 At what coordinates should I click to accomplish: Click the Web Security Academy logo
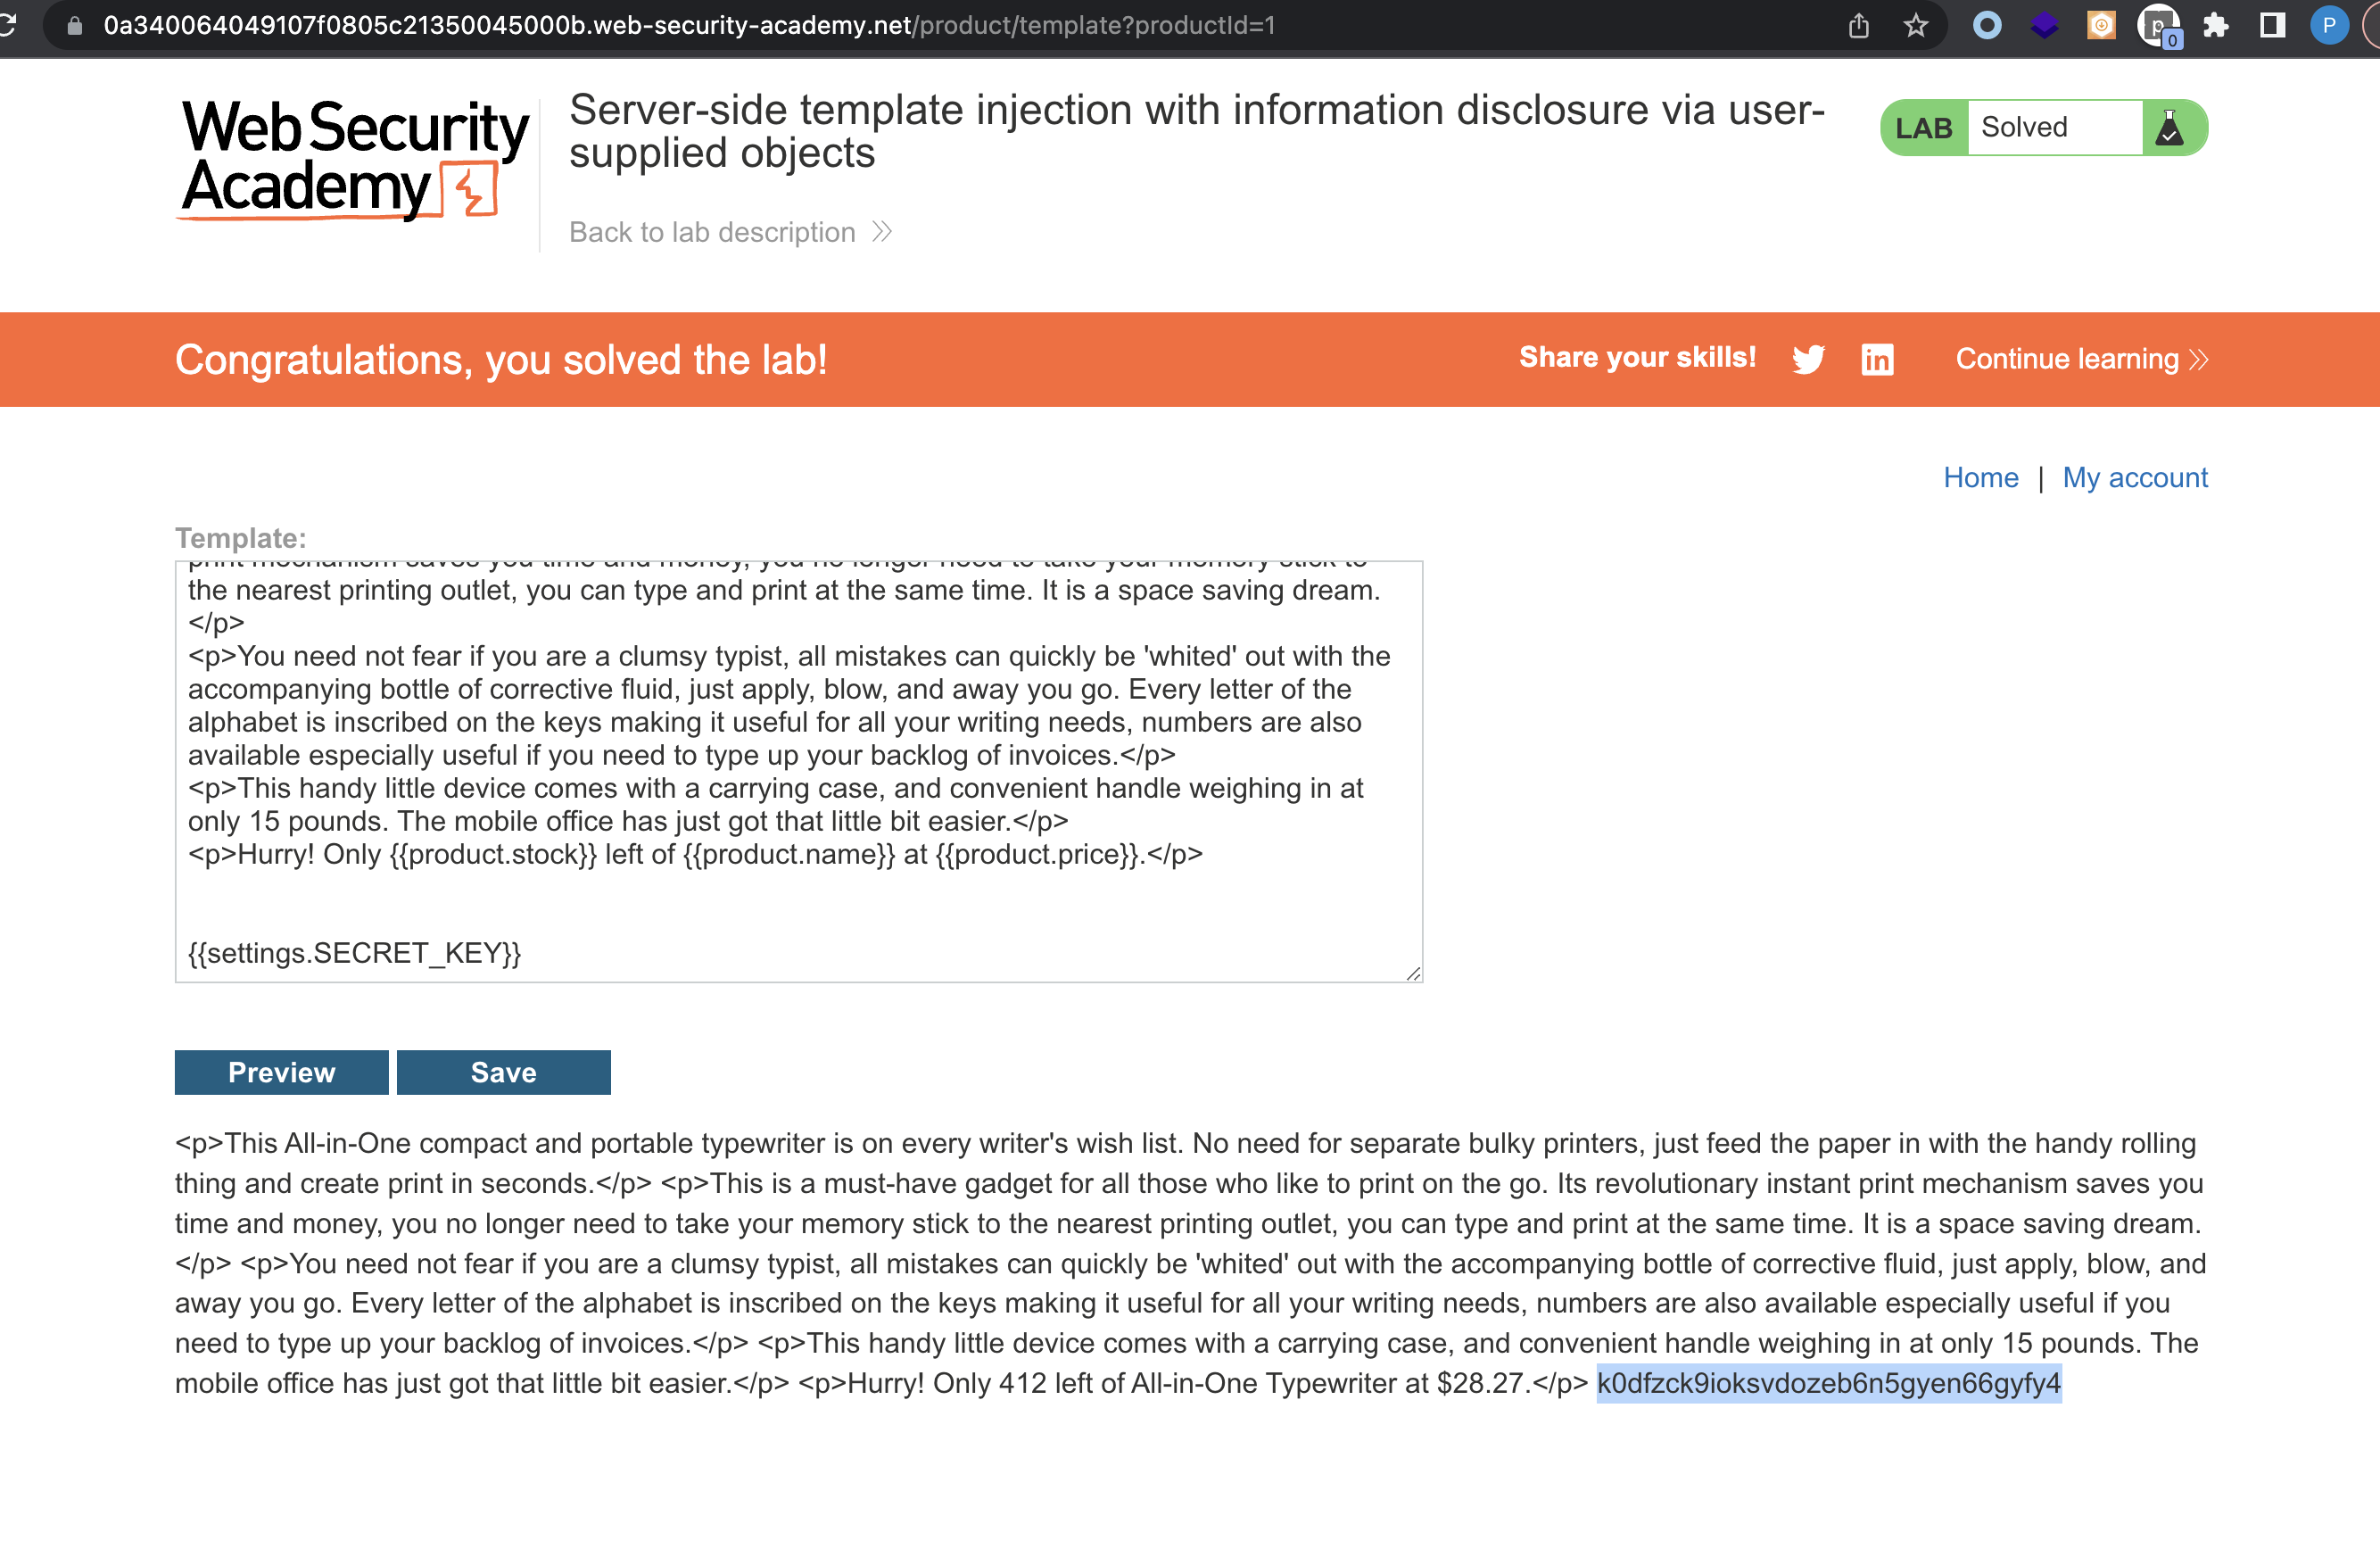tap(354, 158)
